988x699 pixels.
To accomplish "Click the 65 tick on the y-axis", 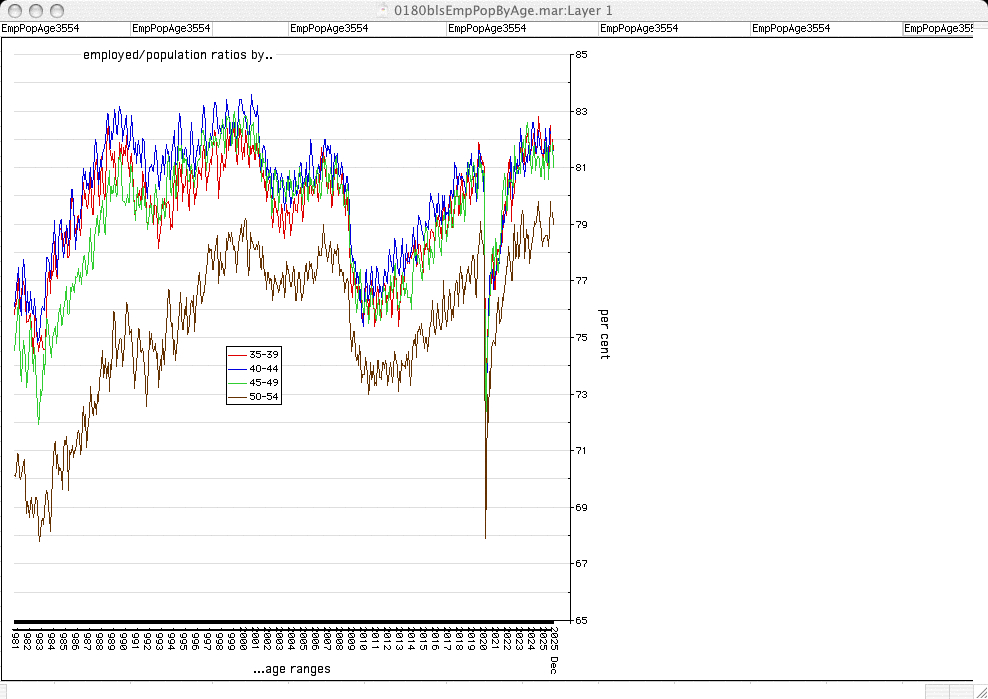I will click(580, 620).
